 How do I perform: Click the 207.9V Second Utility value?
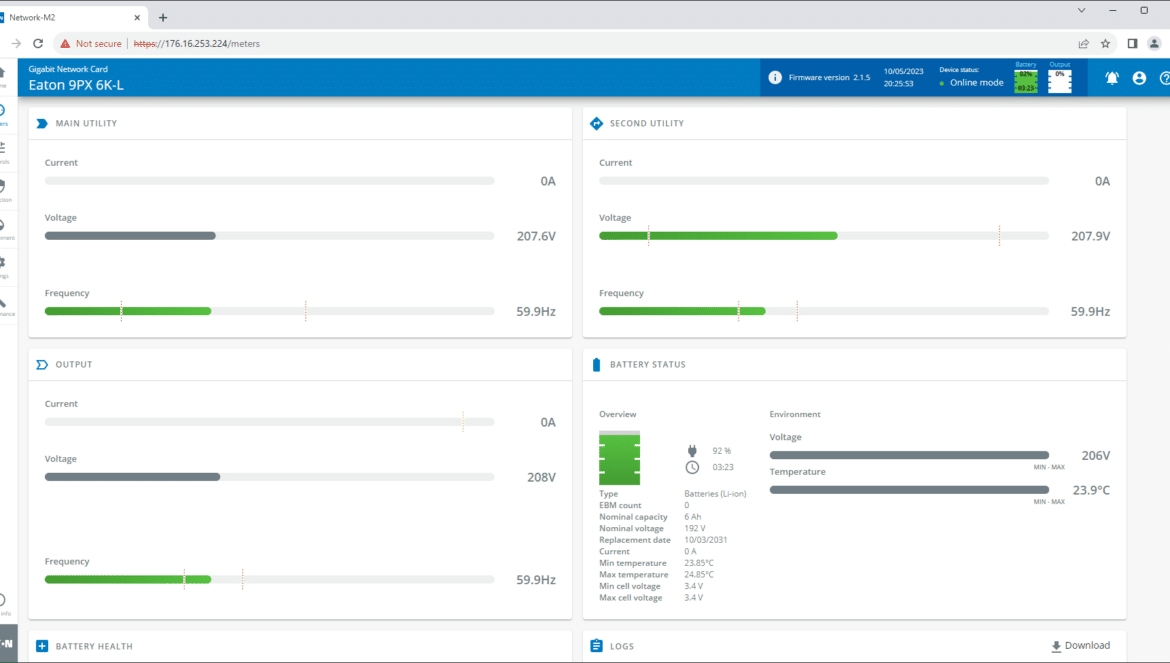[x=1091, y=236]
